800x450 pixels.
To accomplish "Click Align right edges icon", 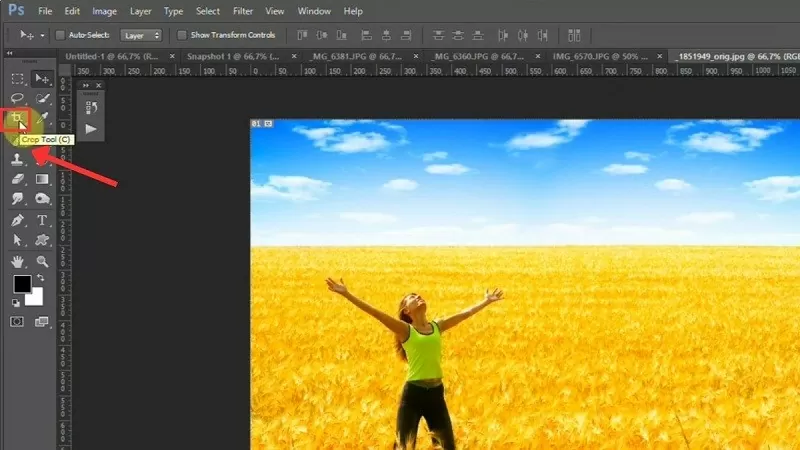I will click(x=406, y=35).
